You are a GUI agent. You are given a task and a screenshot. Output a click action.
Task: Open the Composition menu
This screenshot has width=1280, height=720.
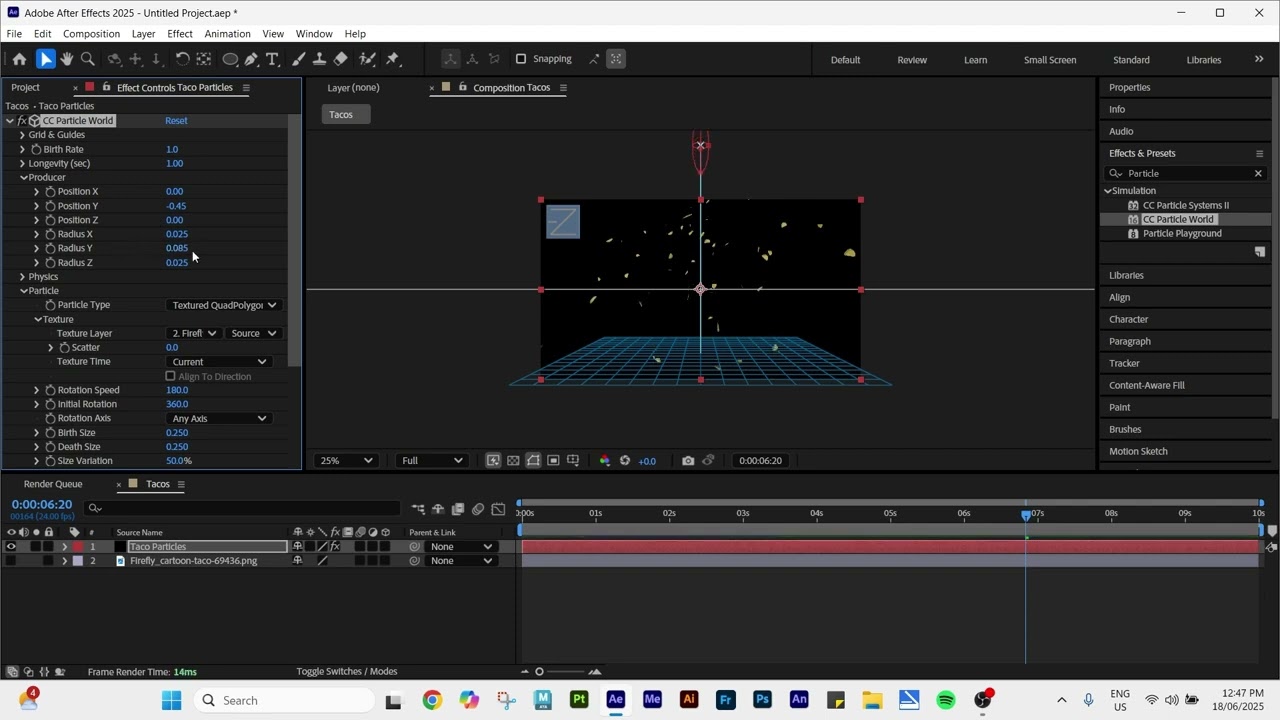click(x=91, y=34)
